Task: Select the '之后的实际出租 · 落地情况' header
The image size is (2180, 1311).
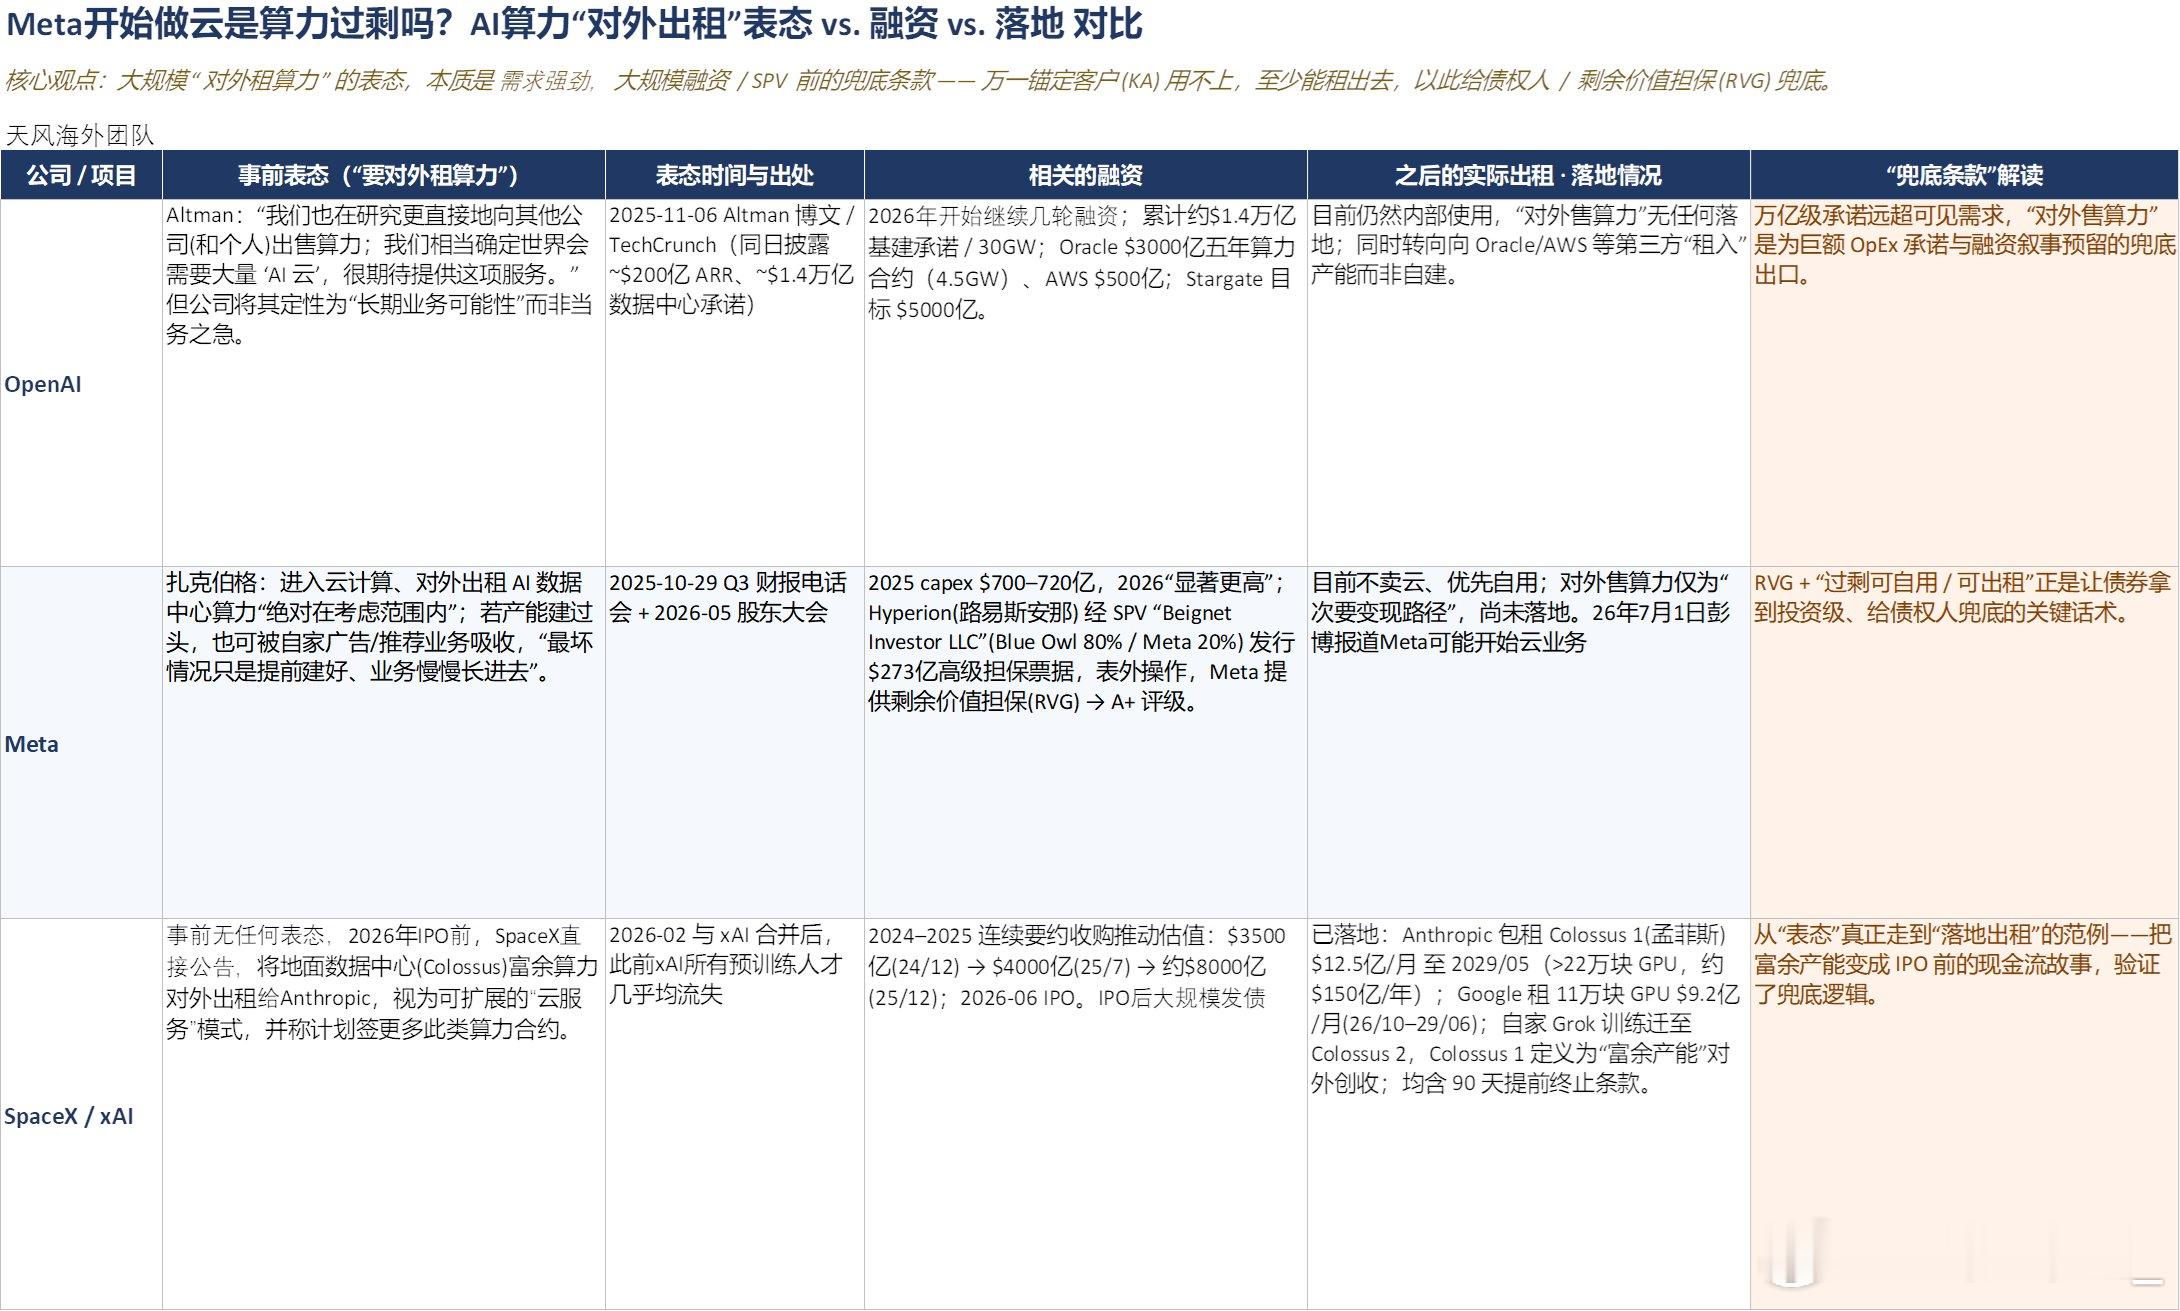Action: 1529,175
